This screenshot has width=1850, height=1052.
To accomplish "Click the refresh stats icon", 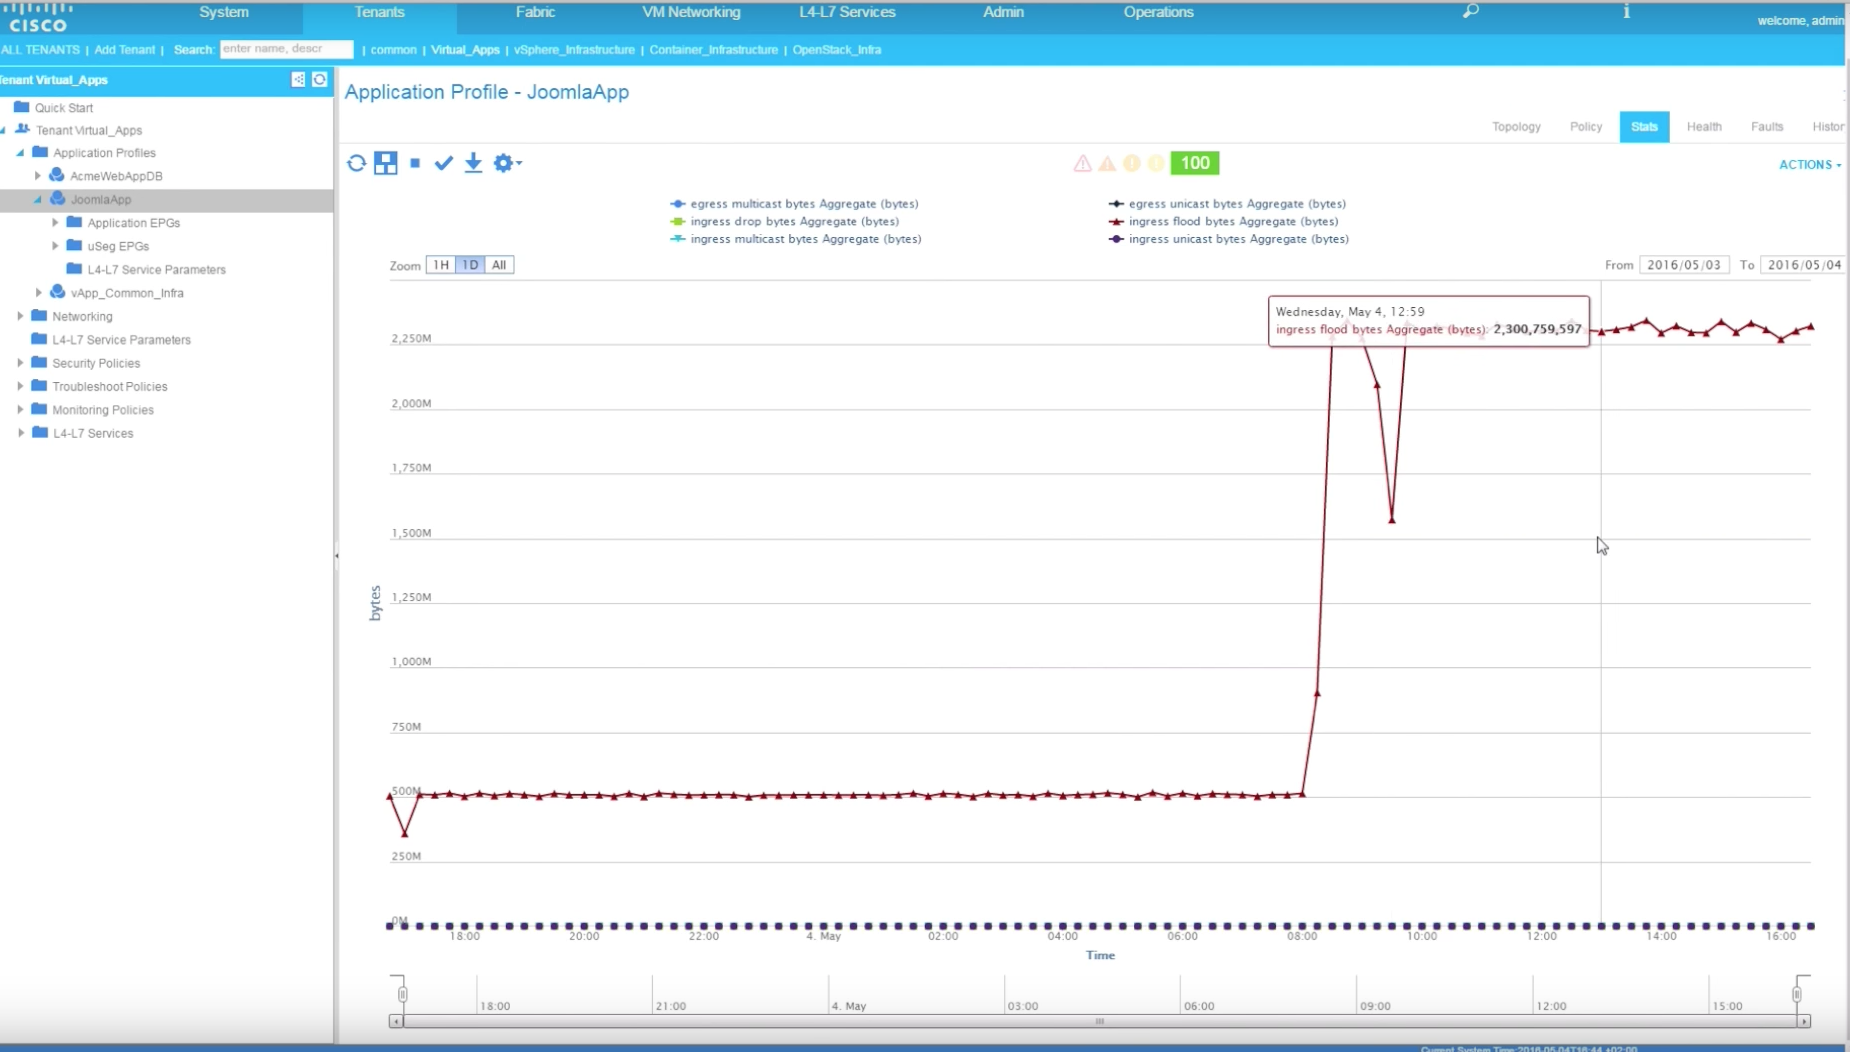I will pyautogui.click(x=356, y=163).
